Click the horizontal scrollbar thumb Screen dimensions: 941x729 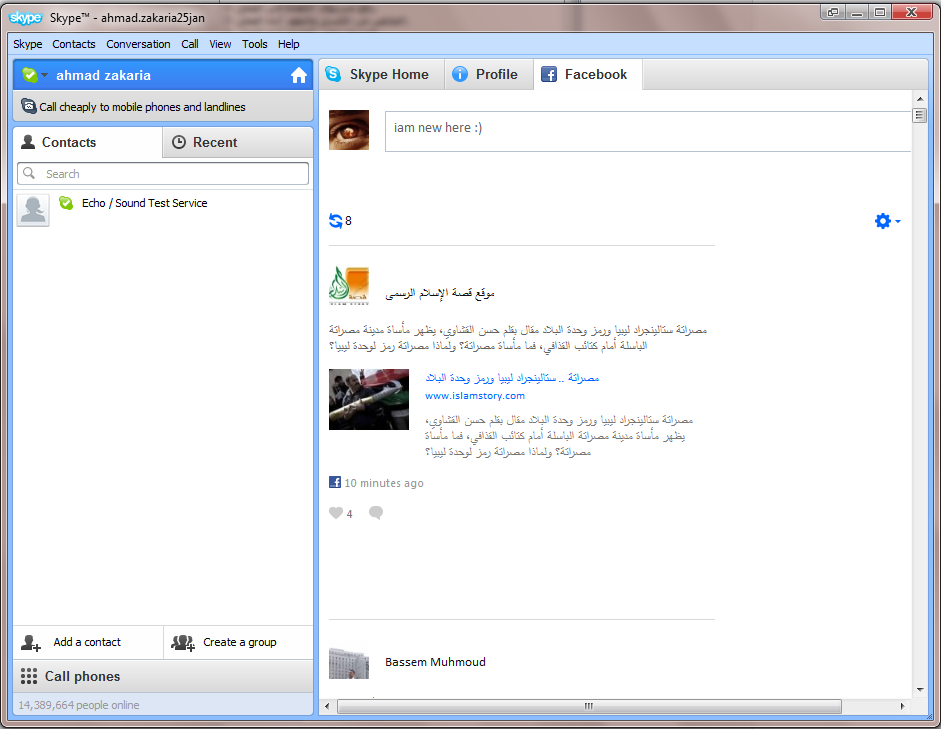tap(589, 706)
